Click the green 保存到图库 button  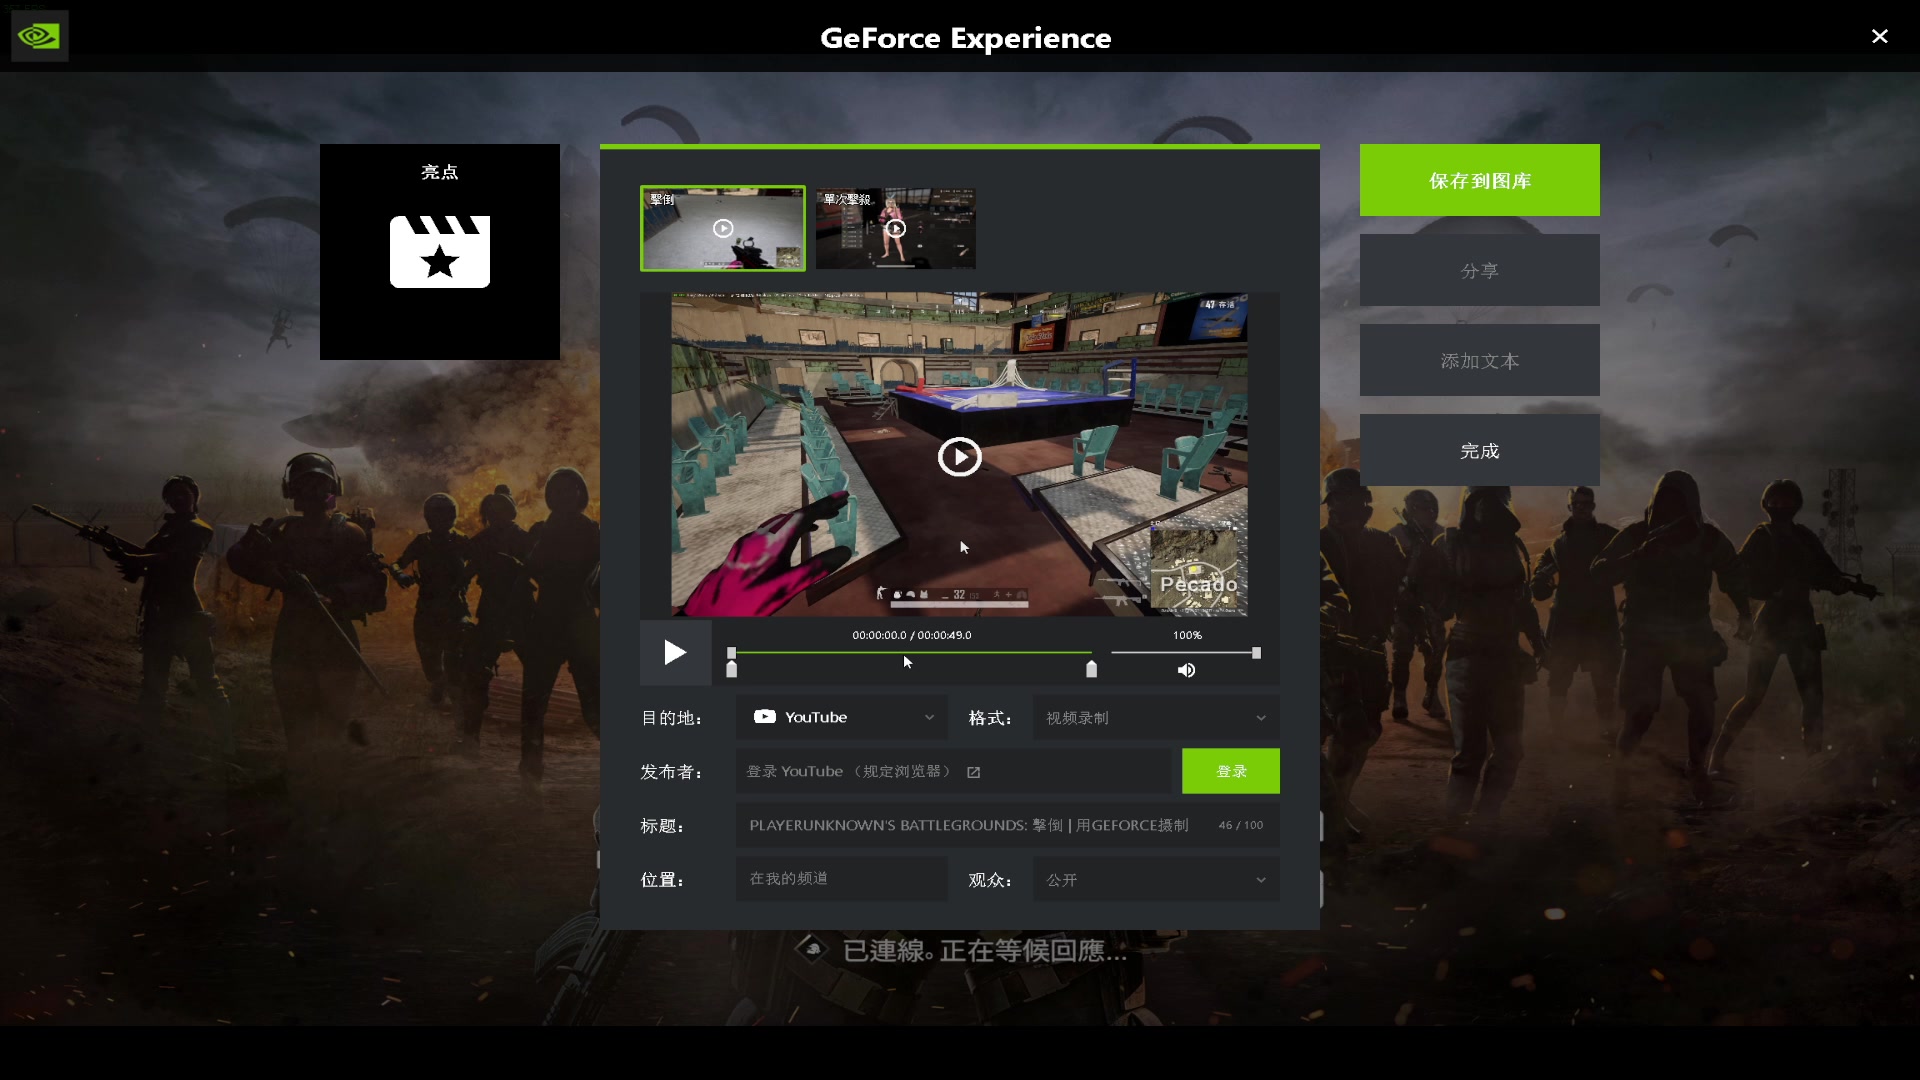(x=1479, y=180)
